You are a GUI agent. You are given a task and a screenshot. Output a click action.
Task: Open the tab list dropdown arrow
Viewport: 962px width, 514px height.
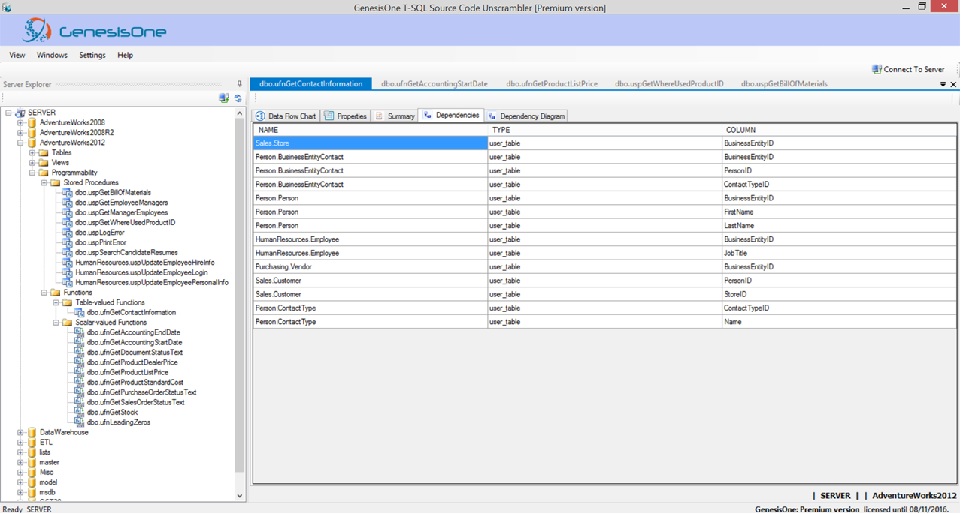click(x=943, y=84)
